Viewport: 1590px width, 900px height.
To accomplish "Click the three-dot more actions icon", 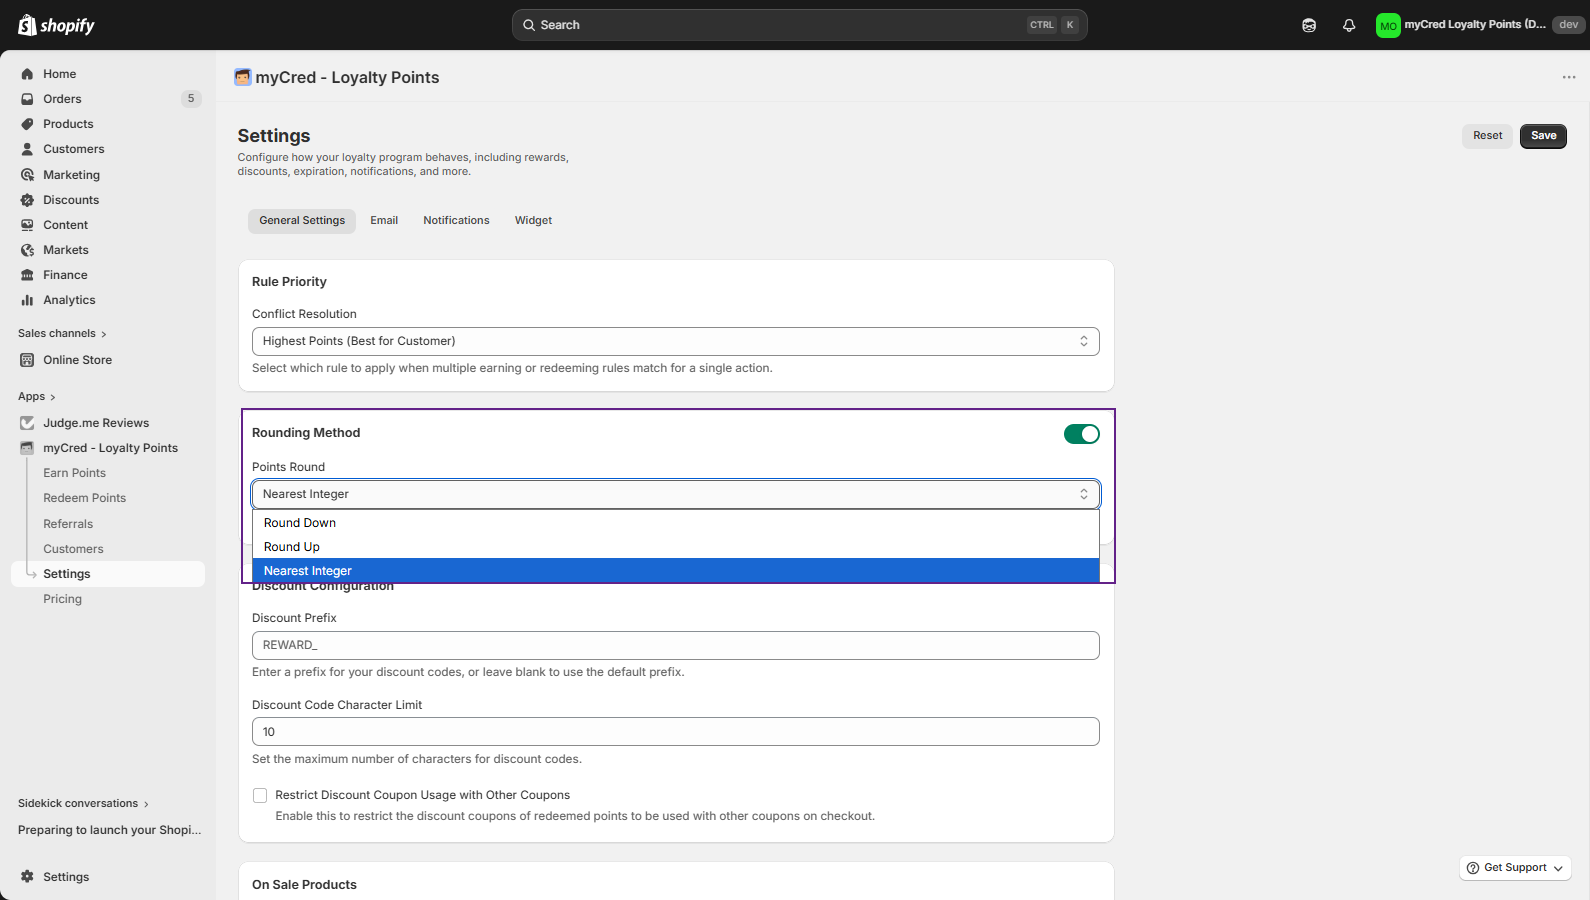I will point(1568,77).
